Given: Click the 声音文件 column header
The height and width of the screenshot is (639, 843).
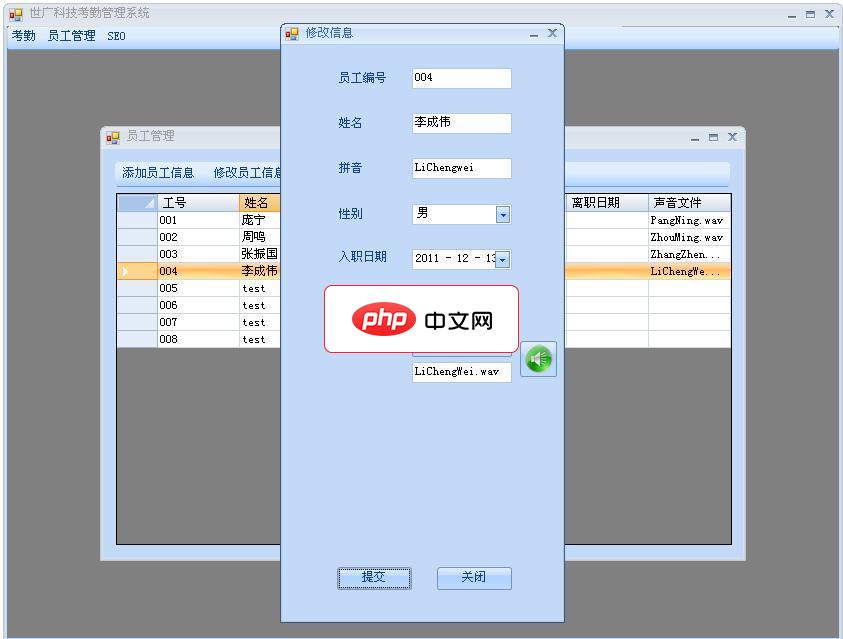Looking at the screenshot, I should point(690,203).
